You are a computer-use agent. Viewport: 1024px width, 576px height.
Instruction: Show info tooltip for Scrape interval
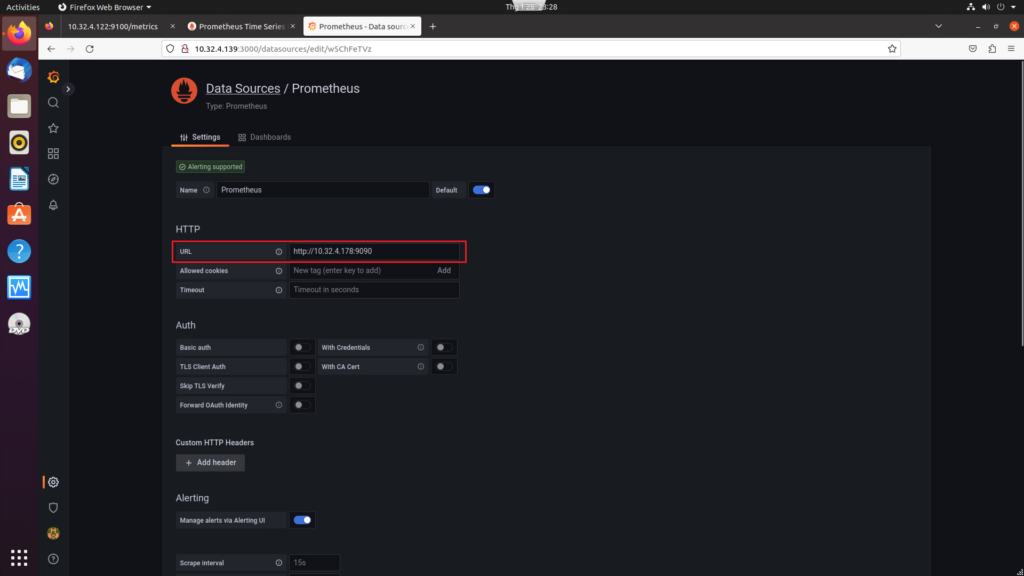click(279, 563)
